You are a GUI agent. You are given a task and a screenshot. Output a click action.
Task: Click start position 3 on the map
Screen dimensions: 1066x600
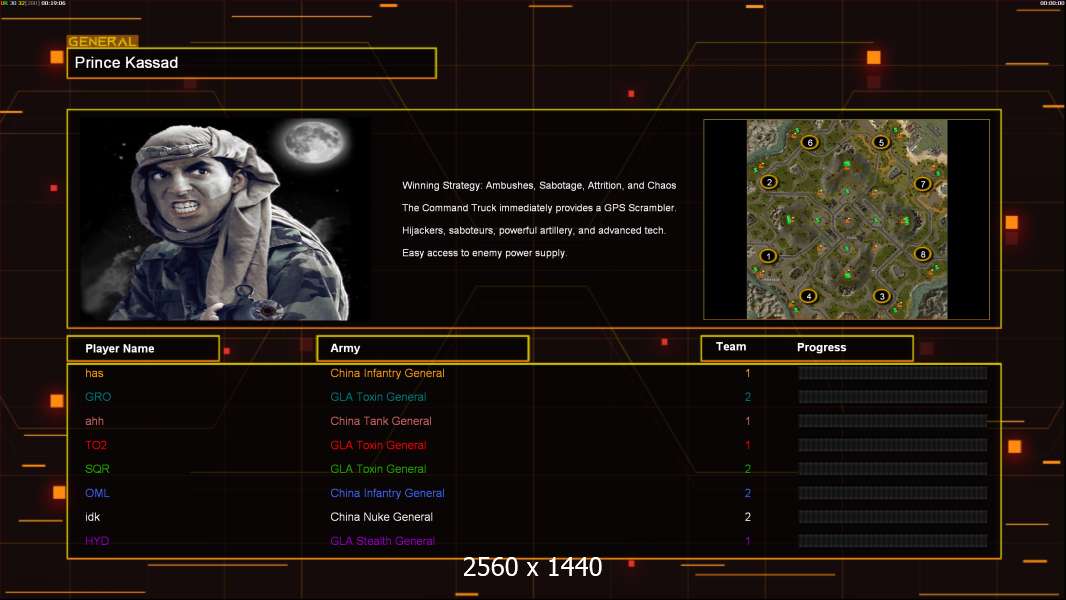[x=882, y=296]
